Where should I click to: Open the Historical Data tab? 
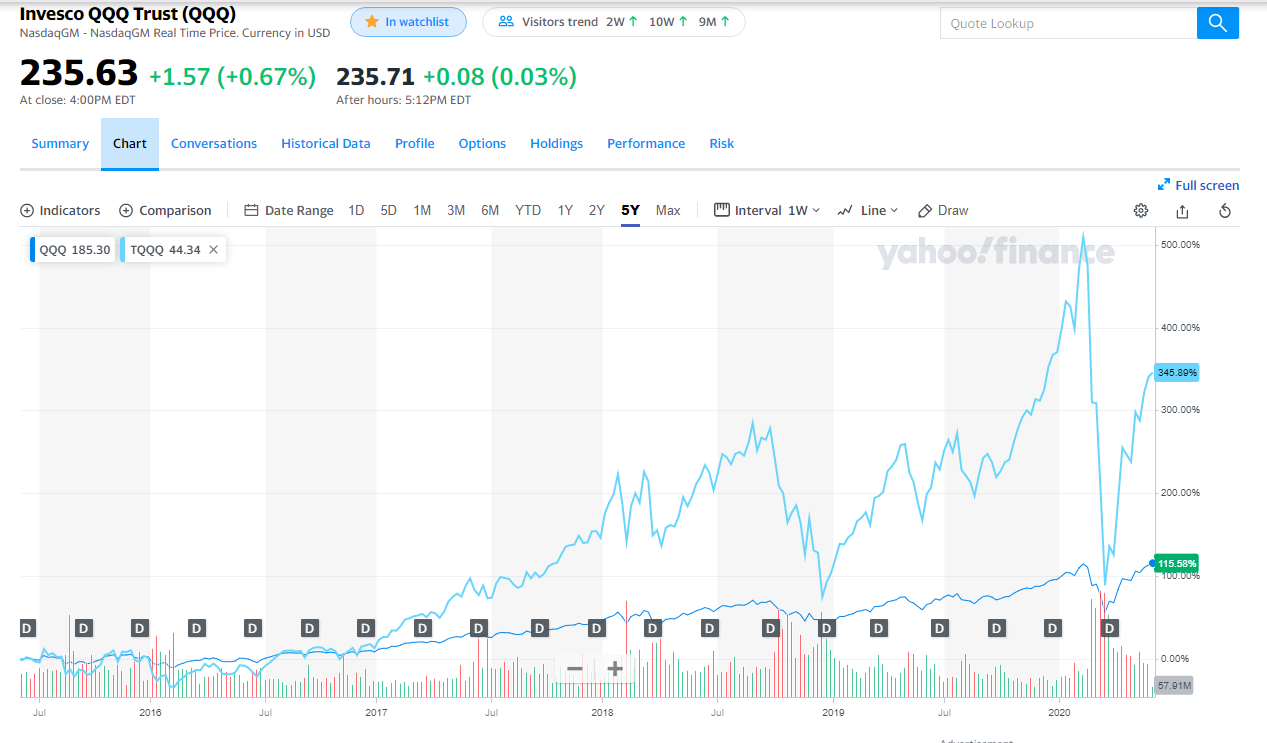pyautogui.click(x=326, y=144)
